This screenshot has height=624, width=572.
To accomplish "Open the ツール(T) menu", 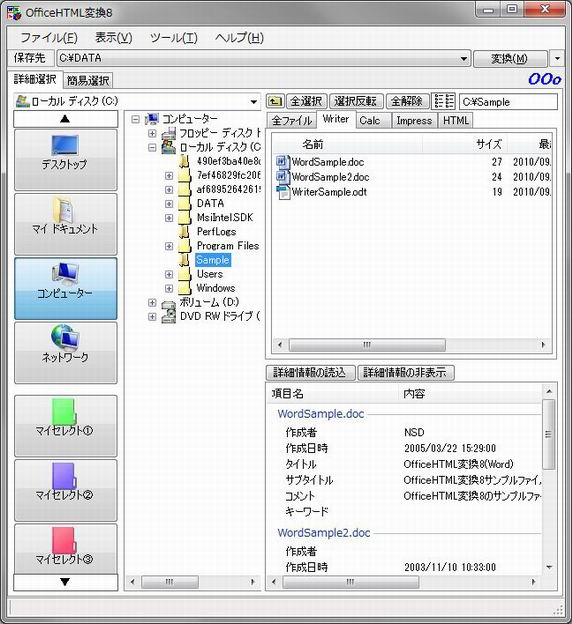I will 174,38.
